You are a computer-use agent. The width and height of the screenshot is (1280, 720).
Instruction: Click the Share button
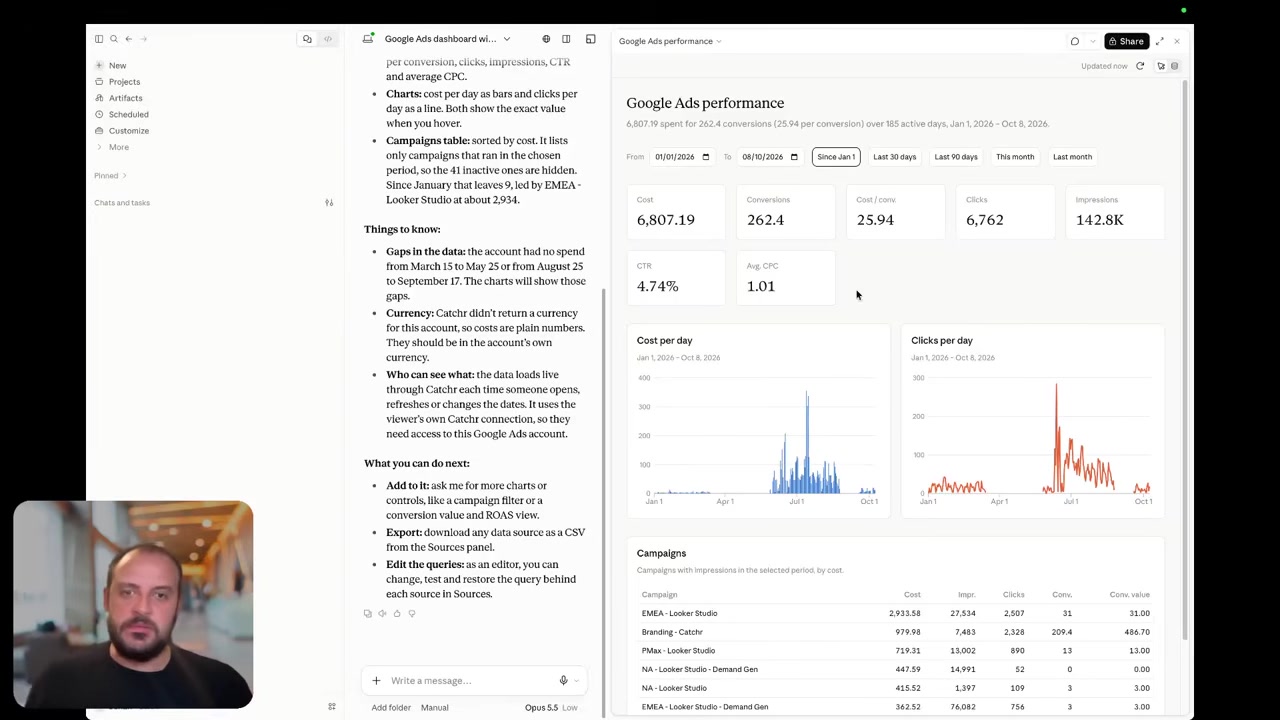[x=1126, y=41]
